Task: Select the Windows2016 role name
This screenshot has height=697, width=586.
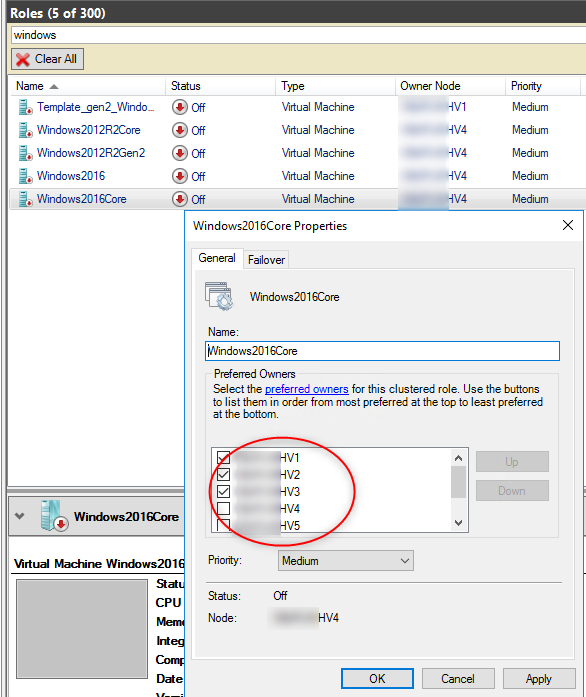Action: coord(71,176)
